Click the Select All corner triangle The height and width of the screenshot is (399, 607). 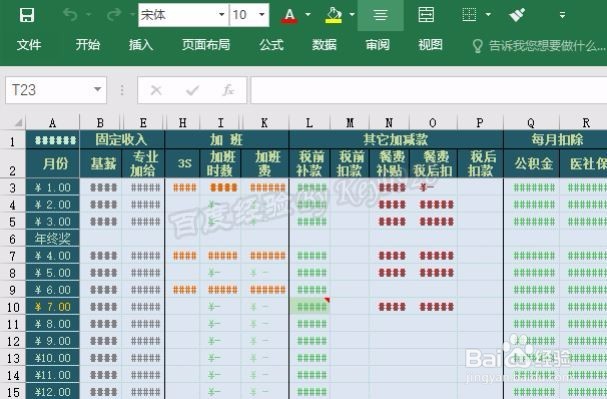[18, 123]
